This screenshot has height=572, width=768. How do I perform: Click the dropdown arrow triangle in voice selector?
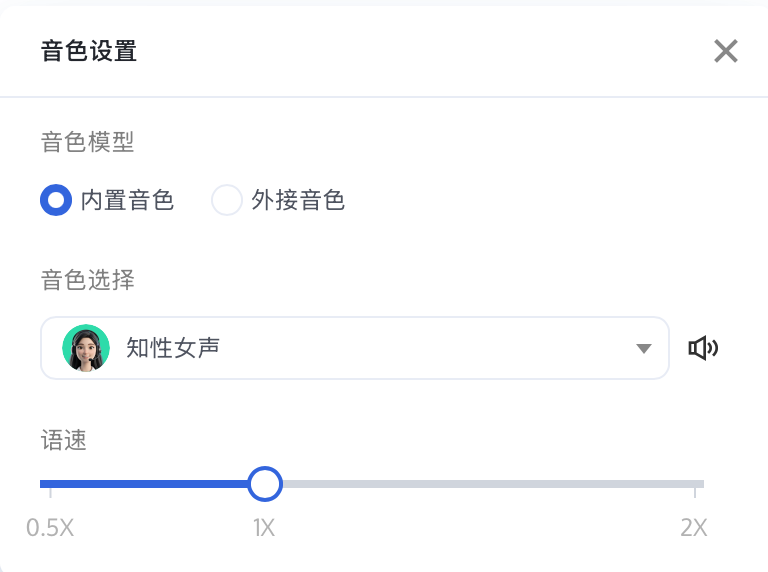(x=644, y=348)
